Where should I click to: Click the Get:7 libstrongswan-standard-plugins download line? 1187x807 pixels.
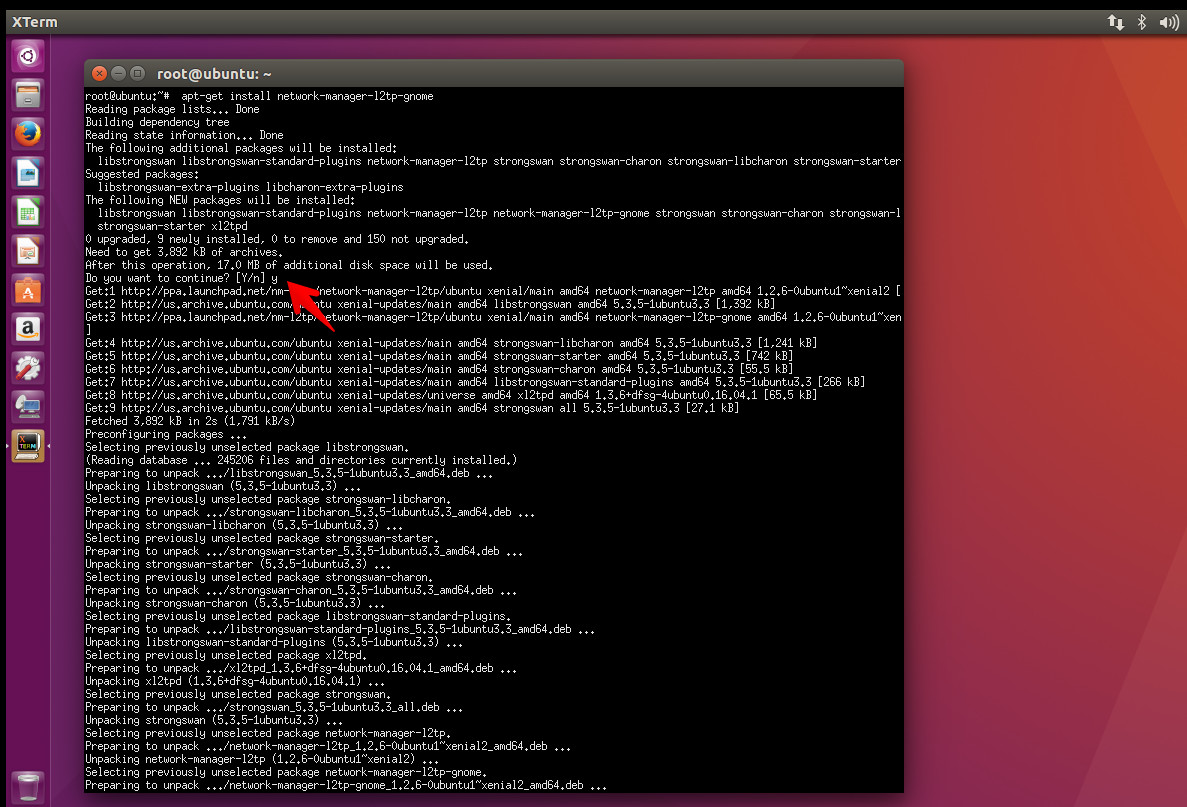pyautogui.click(x=475, y=382)
